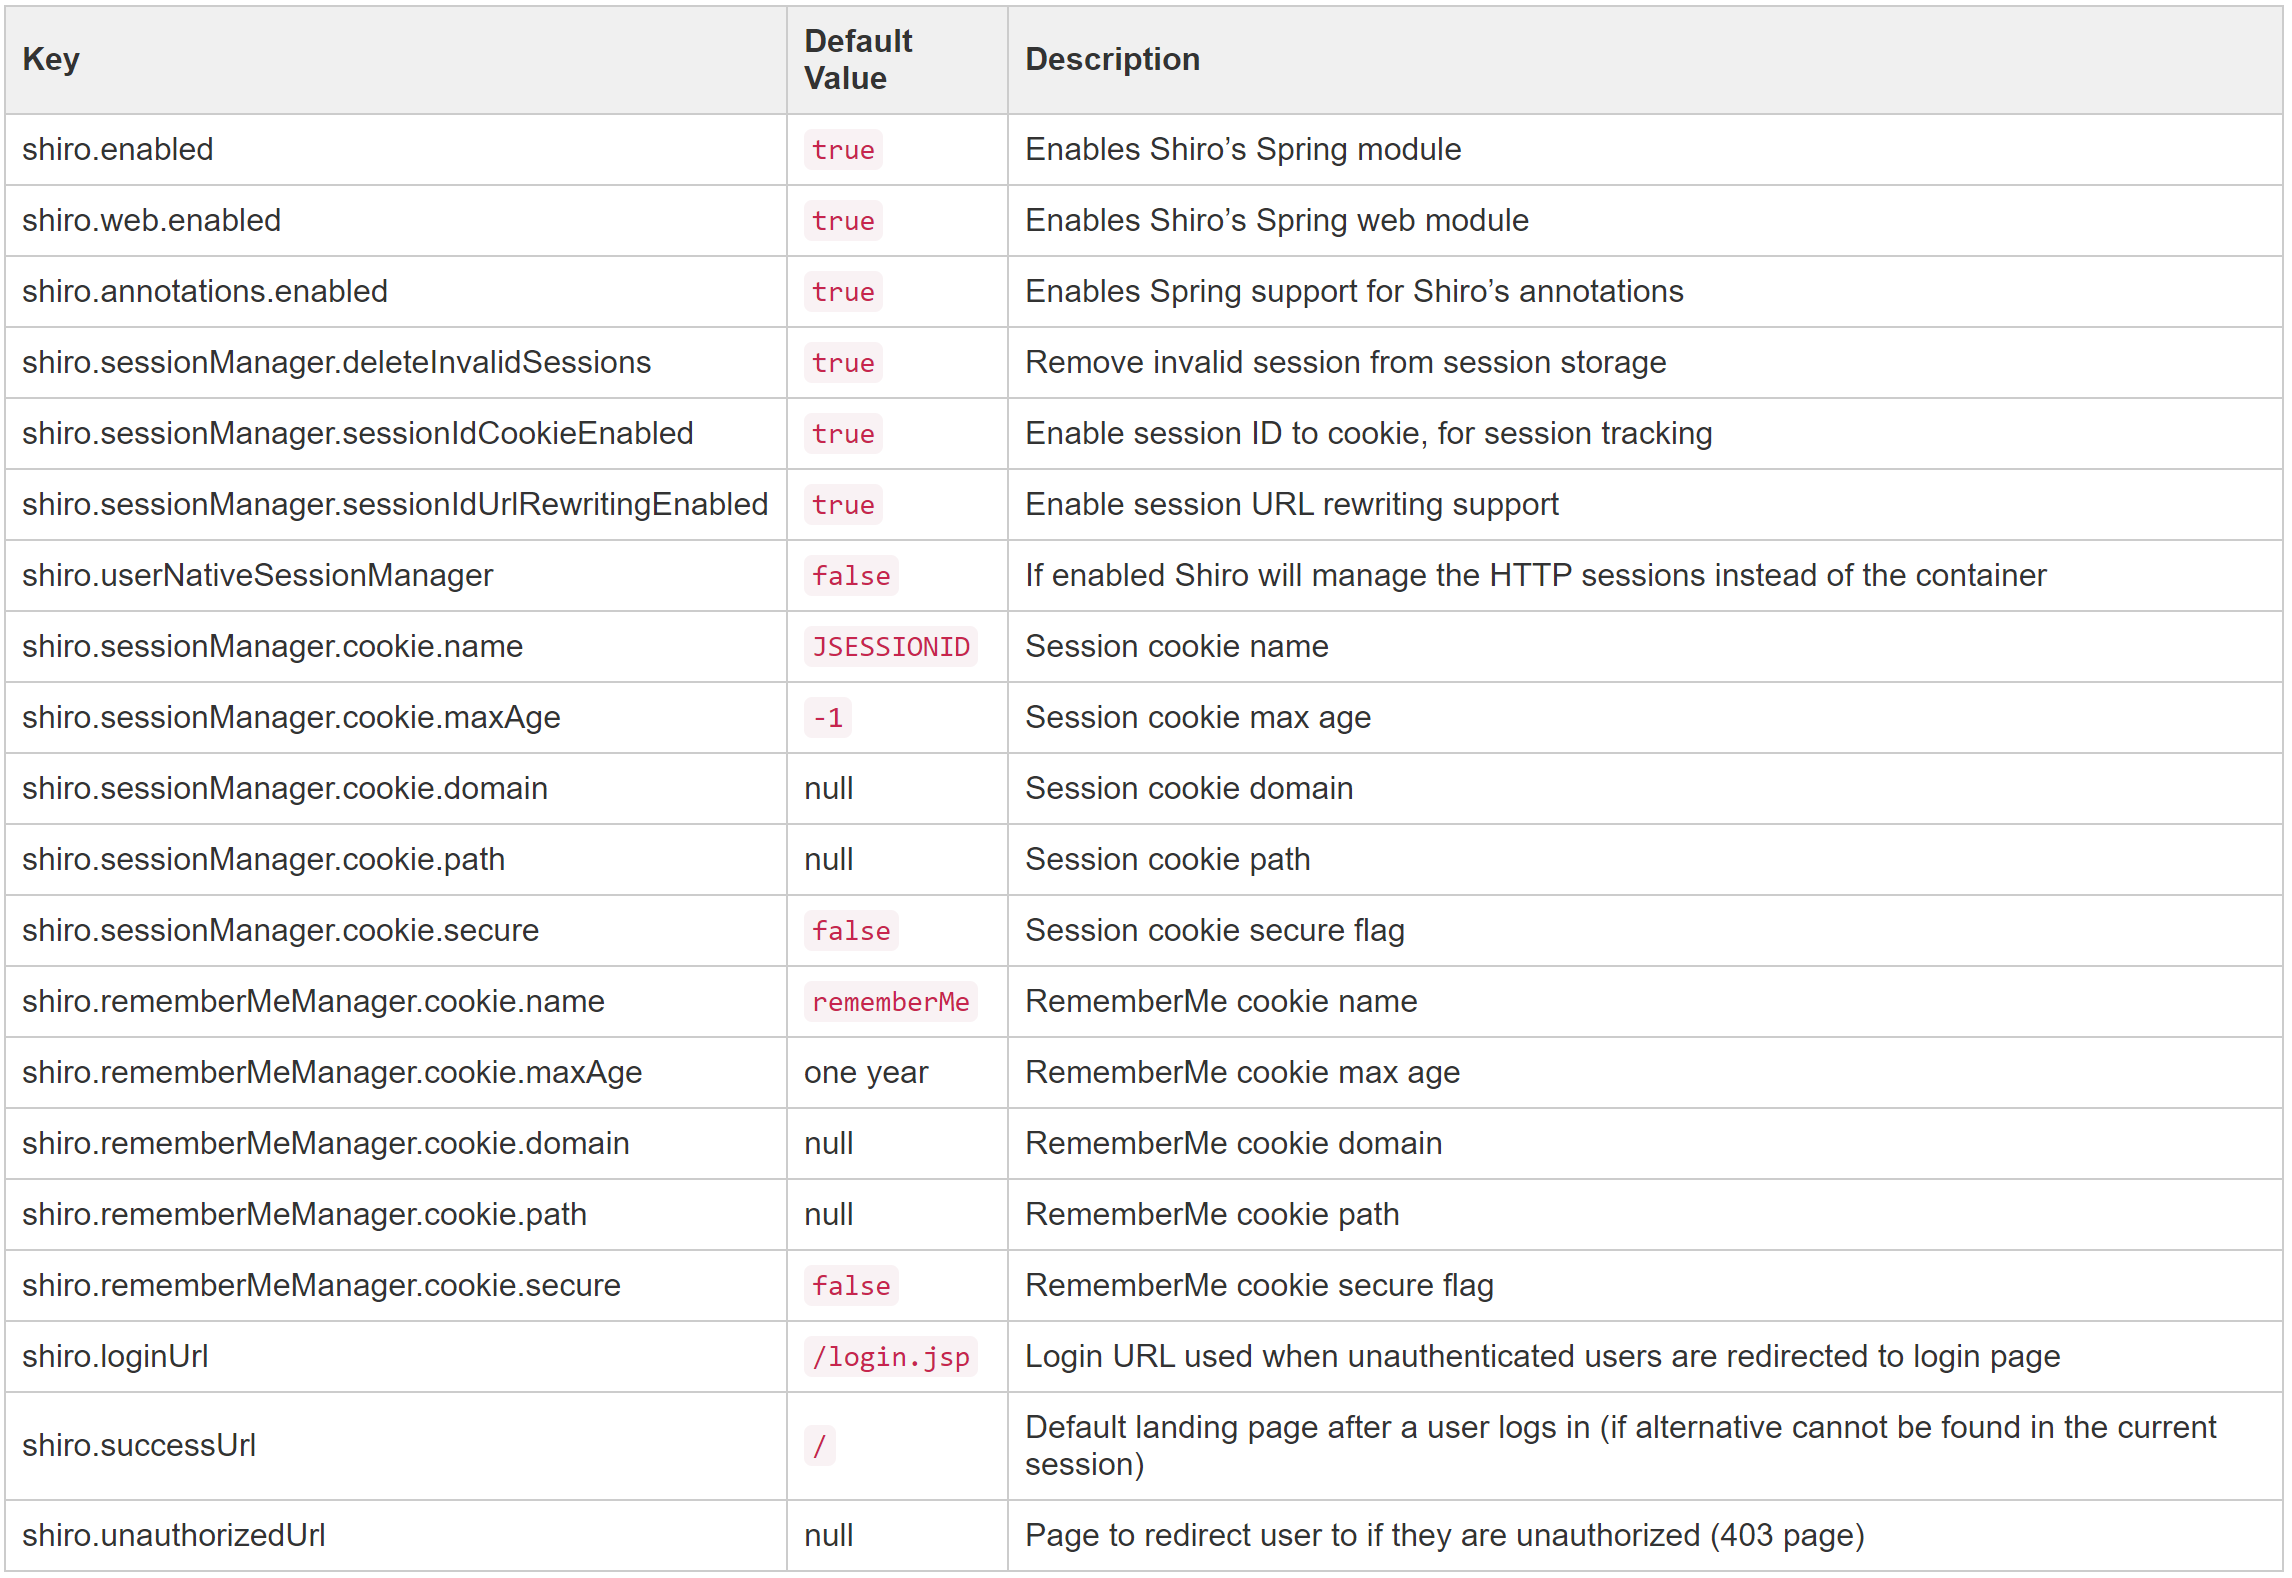The width and height of the screenshot is (2292, 1578).
Task: Select shiro.successUrl key cell
Action: pyautogui.click(x=139, y=1445)
